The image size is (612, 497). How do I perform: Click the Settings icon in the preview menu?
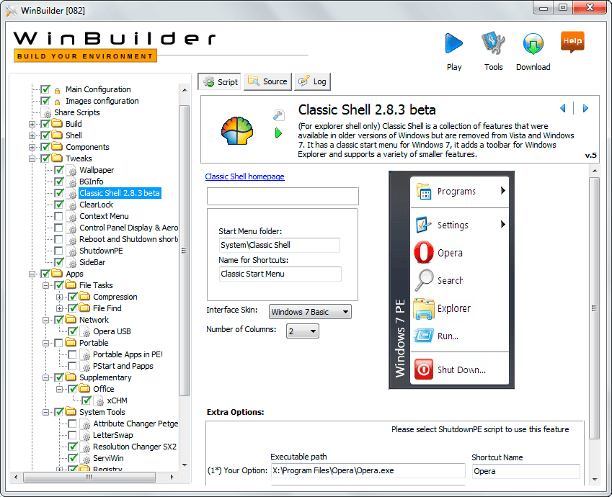(423, 224)
